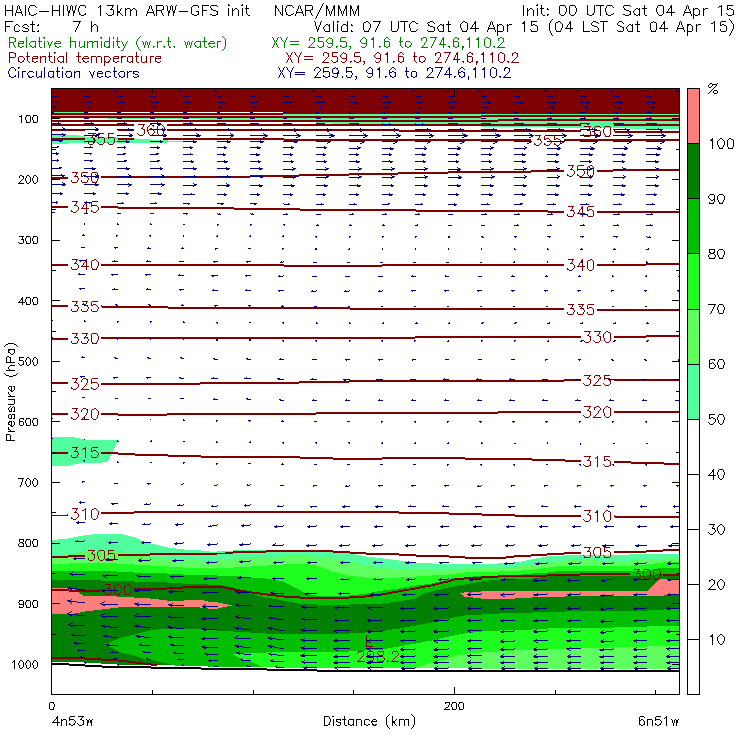Click the colorbar segment between 60 and 70
This screenshot has width=740, height=740.
(x=693, y=336)
